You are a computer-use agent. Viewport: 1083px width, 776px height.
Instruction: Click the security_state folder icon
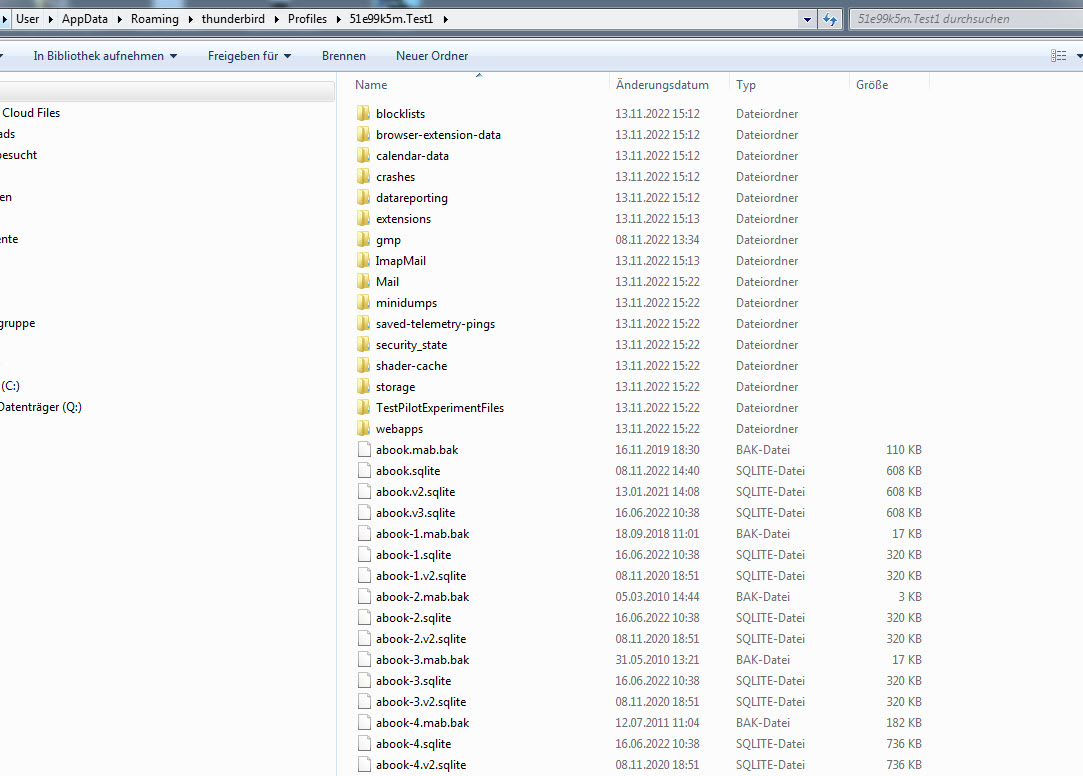click(x=363, y=345)
